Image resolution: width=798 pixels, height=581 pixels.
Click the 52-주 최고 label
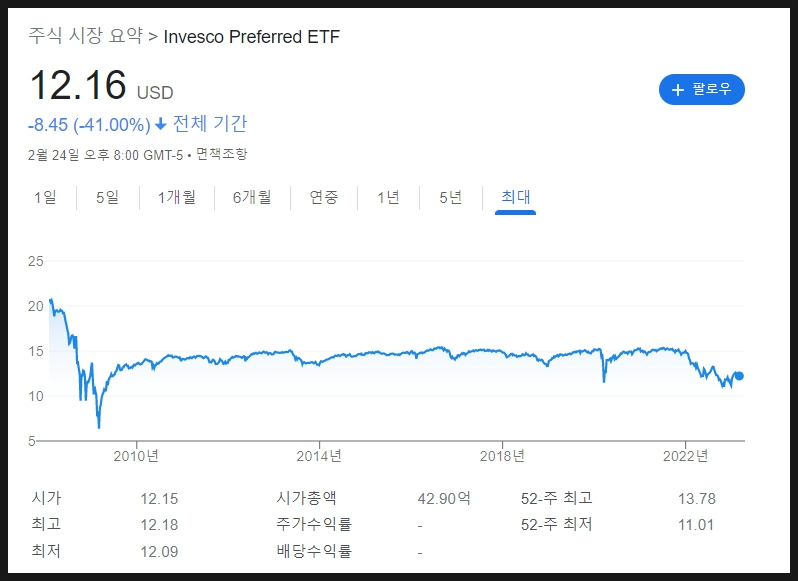557,498
